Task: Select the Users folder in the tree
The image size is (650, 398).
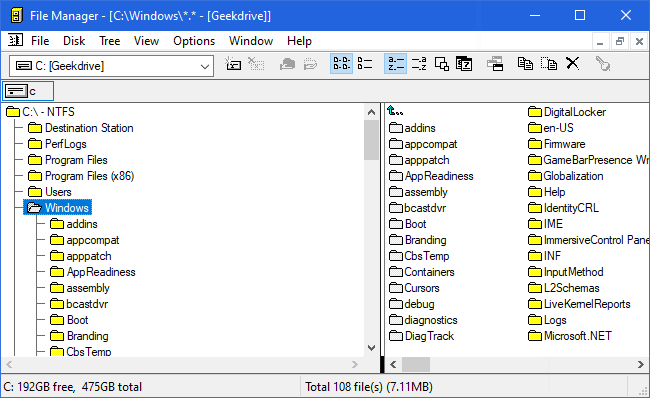Action: (50, 192)
